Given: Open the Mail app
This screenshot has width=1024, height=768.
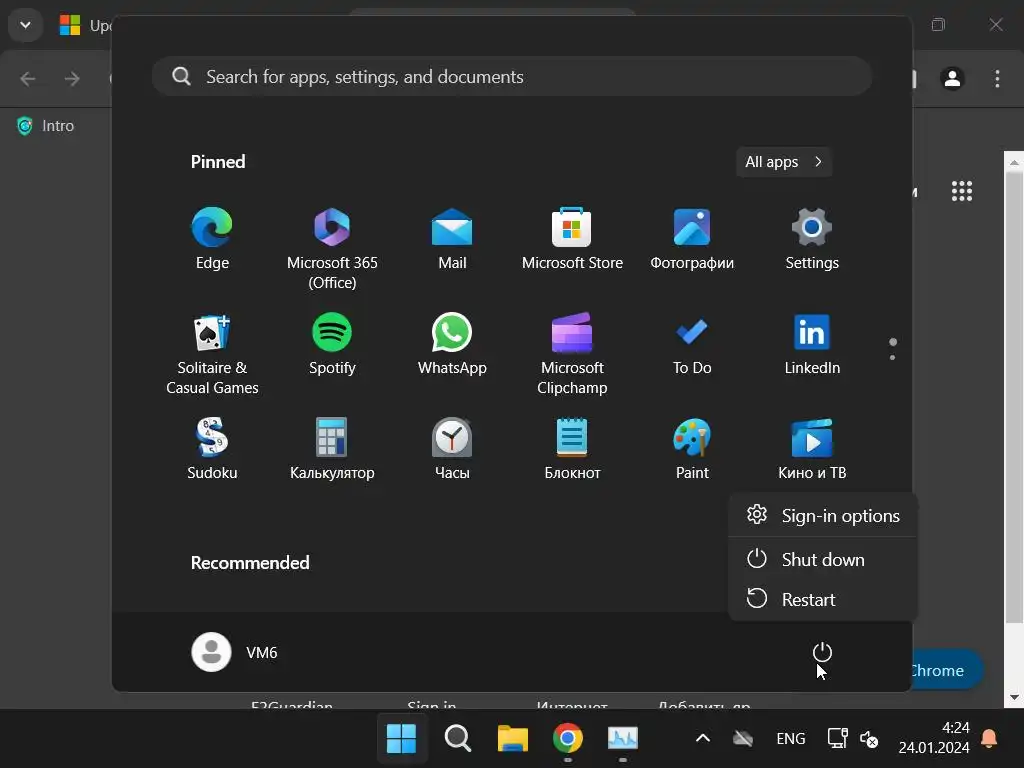Looking at the screenshot, I should pos(452,238).
